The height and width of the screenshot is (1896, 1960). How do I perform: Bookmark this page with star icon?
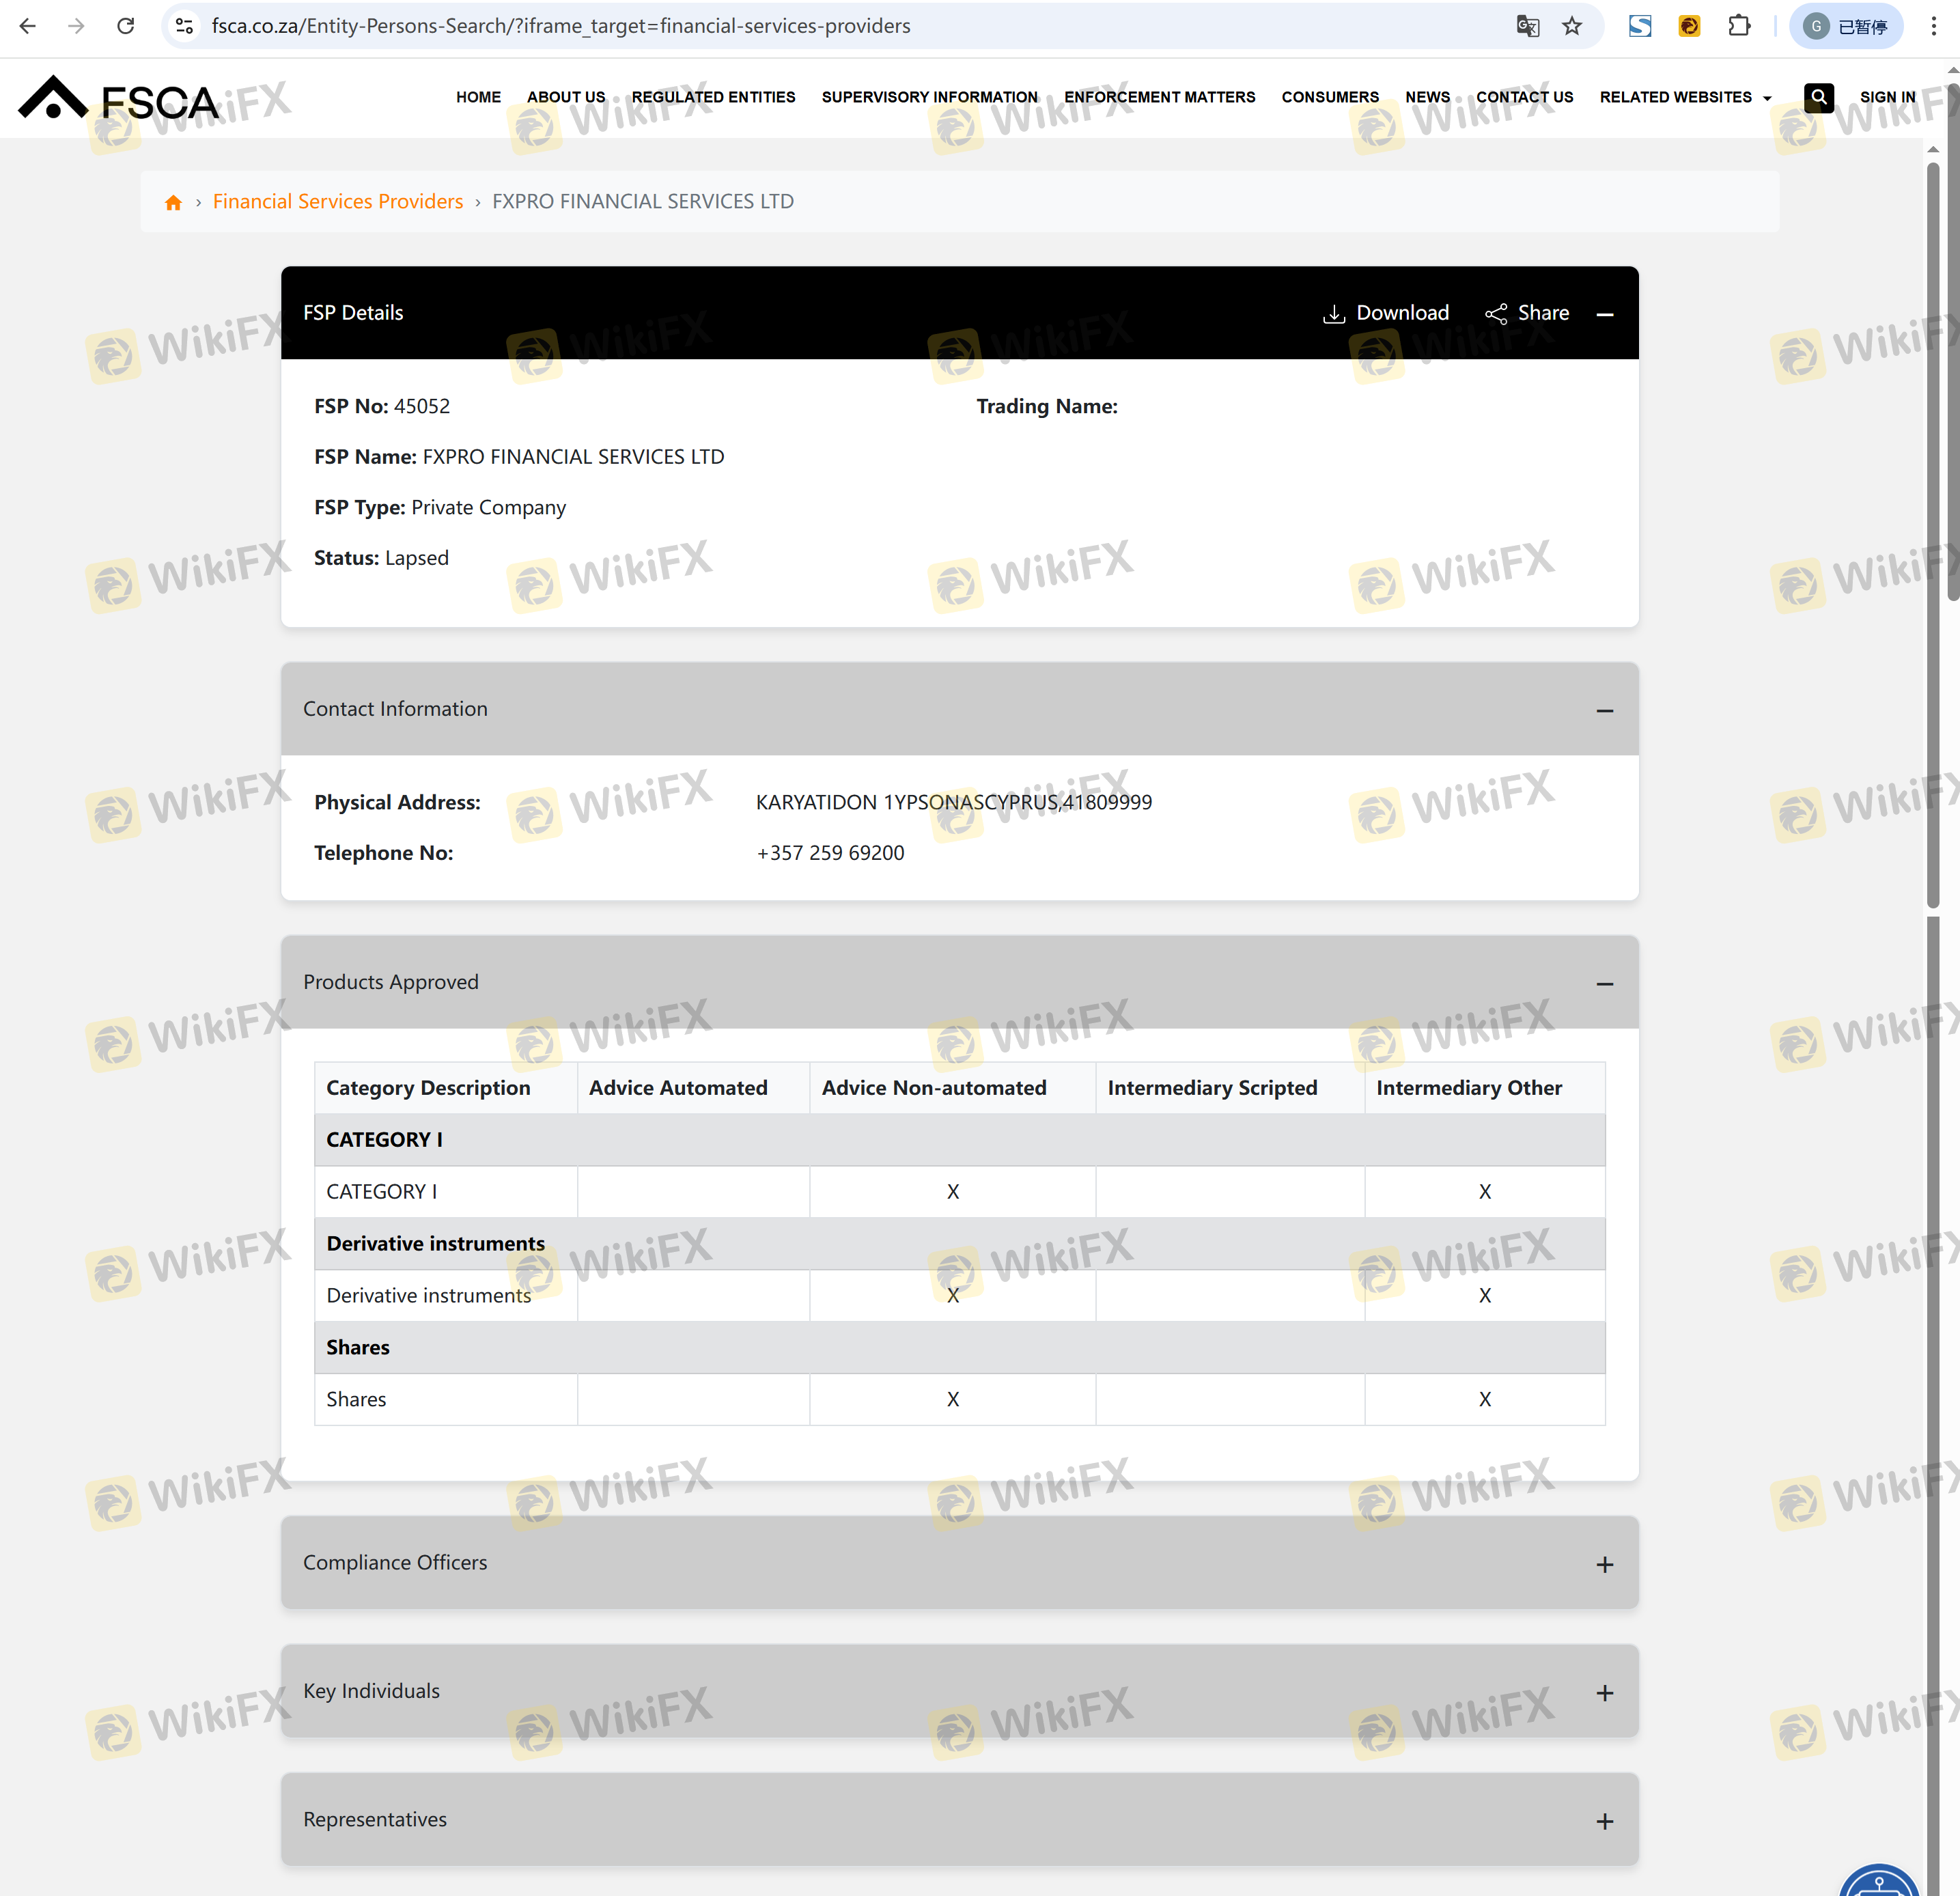click(x=1572, y=26)
